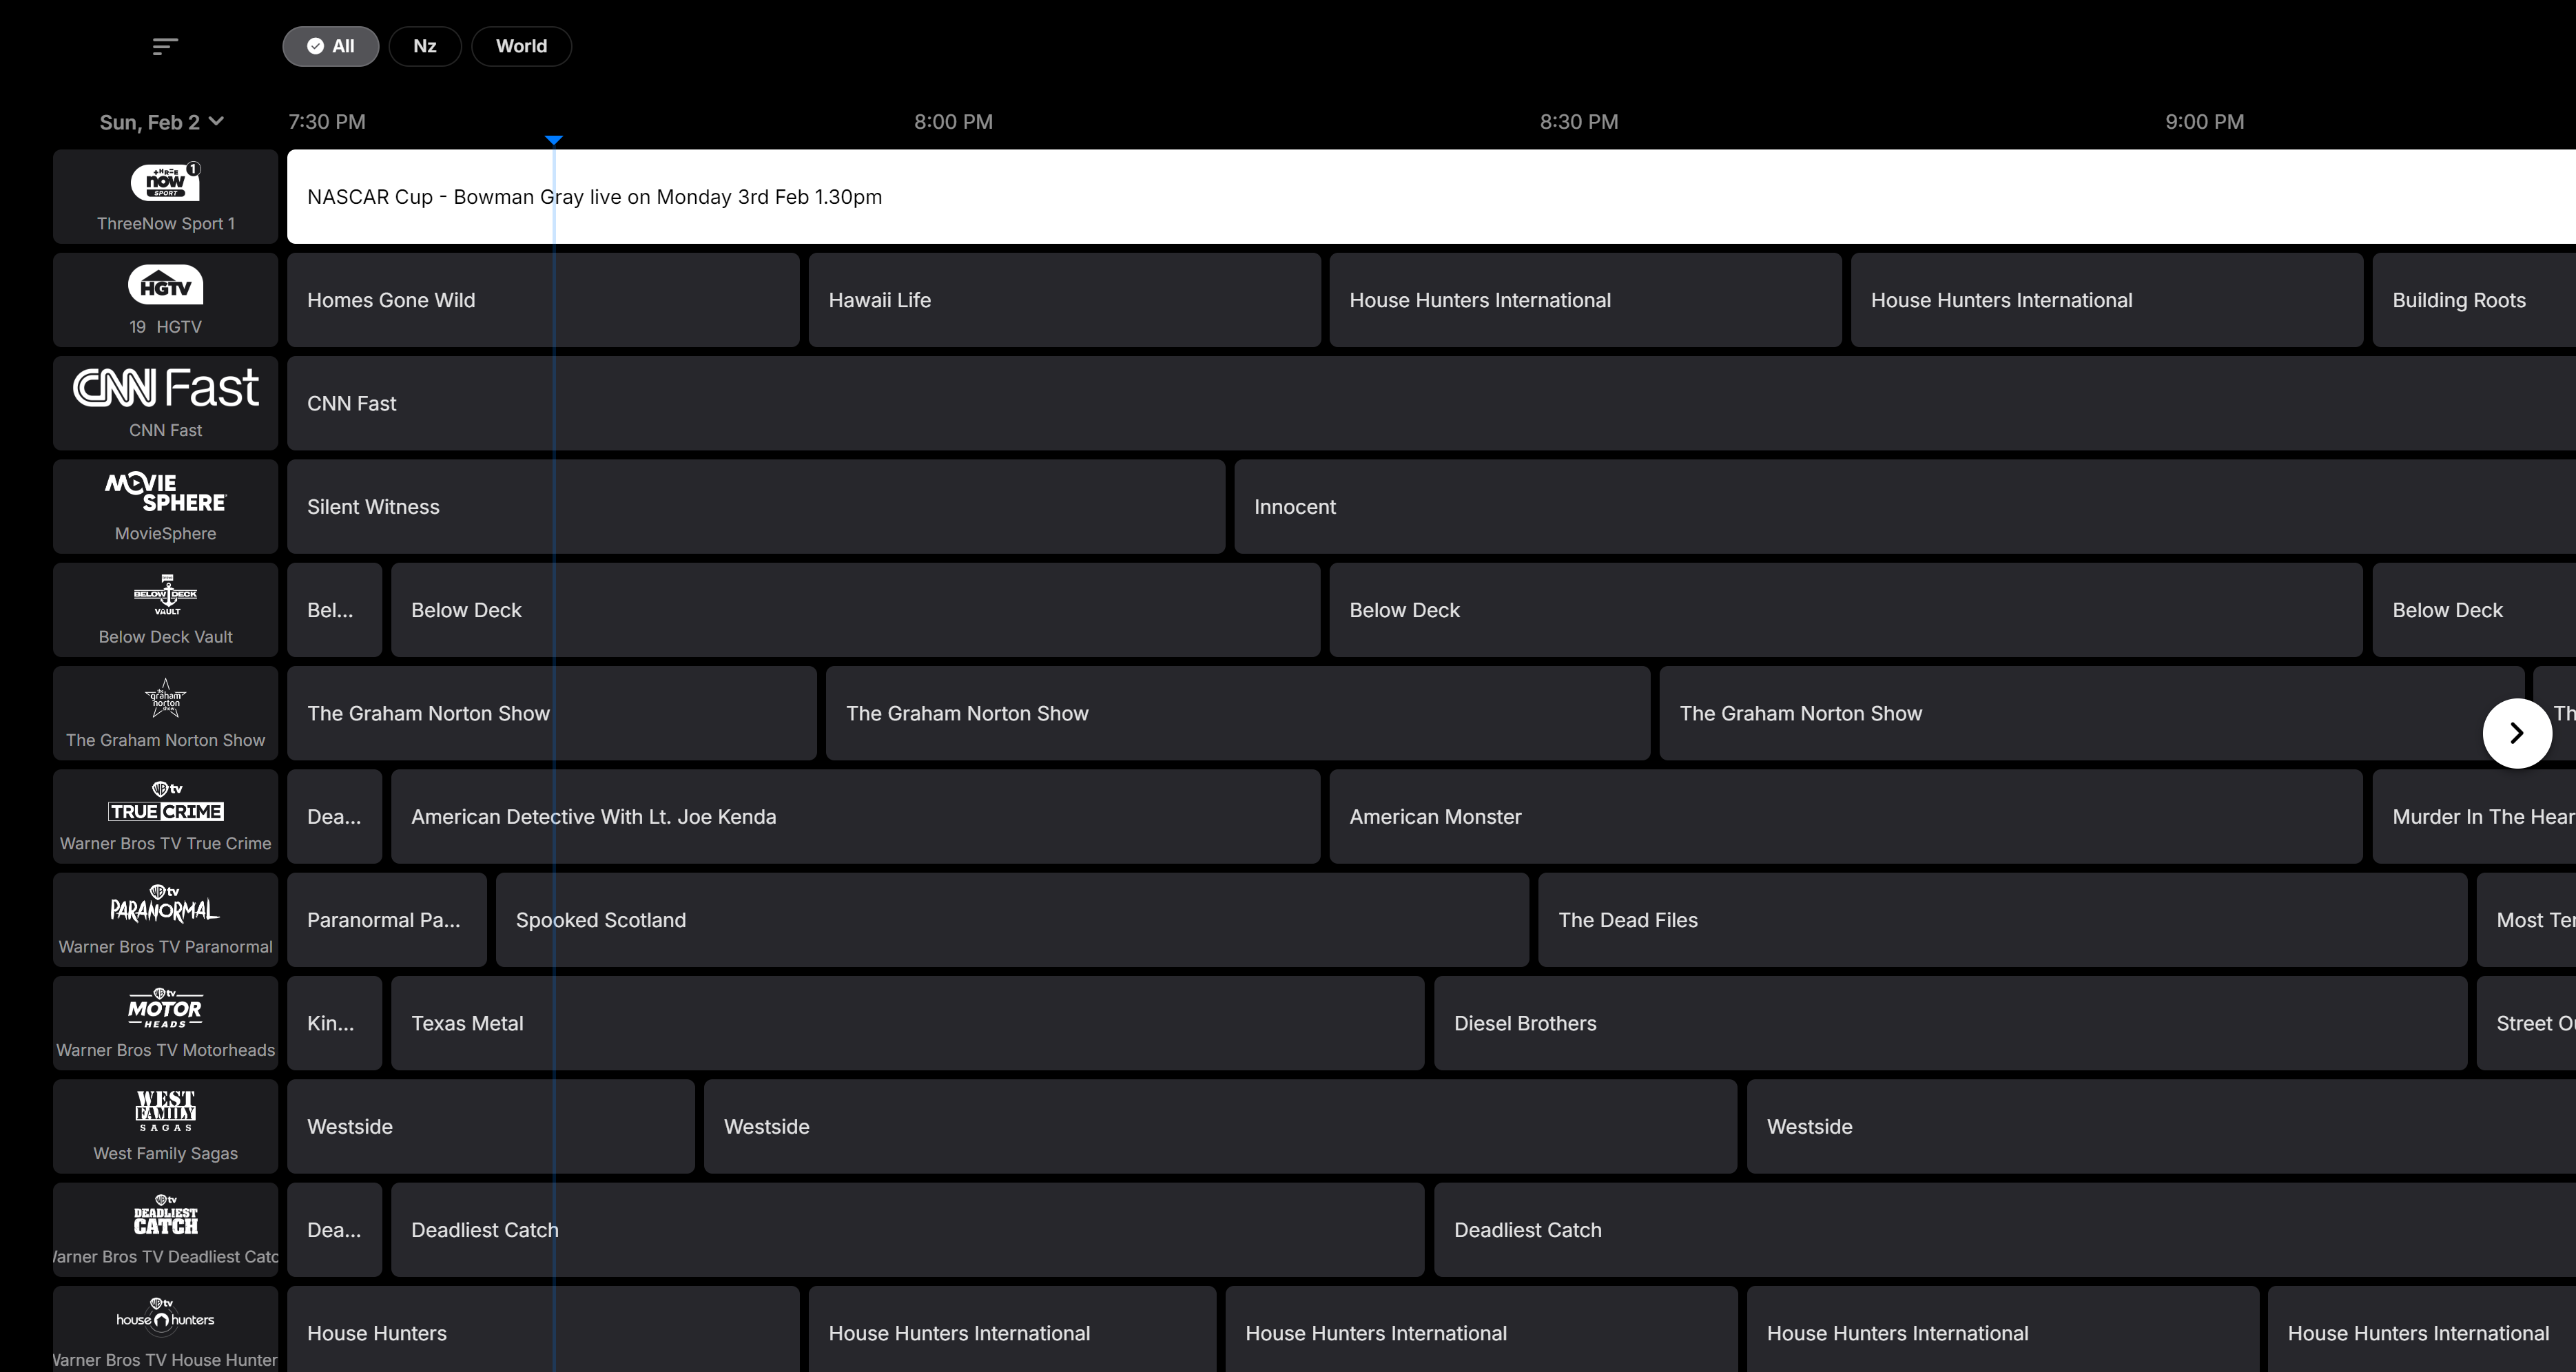Select the CNN Fast channel logo
The height and width of the screenshot is (1372, 2576).
[166, 388]
